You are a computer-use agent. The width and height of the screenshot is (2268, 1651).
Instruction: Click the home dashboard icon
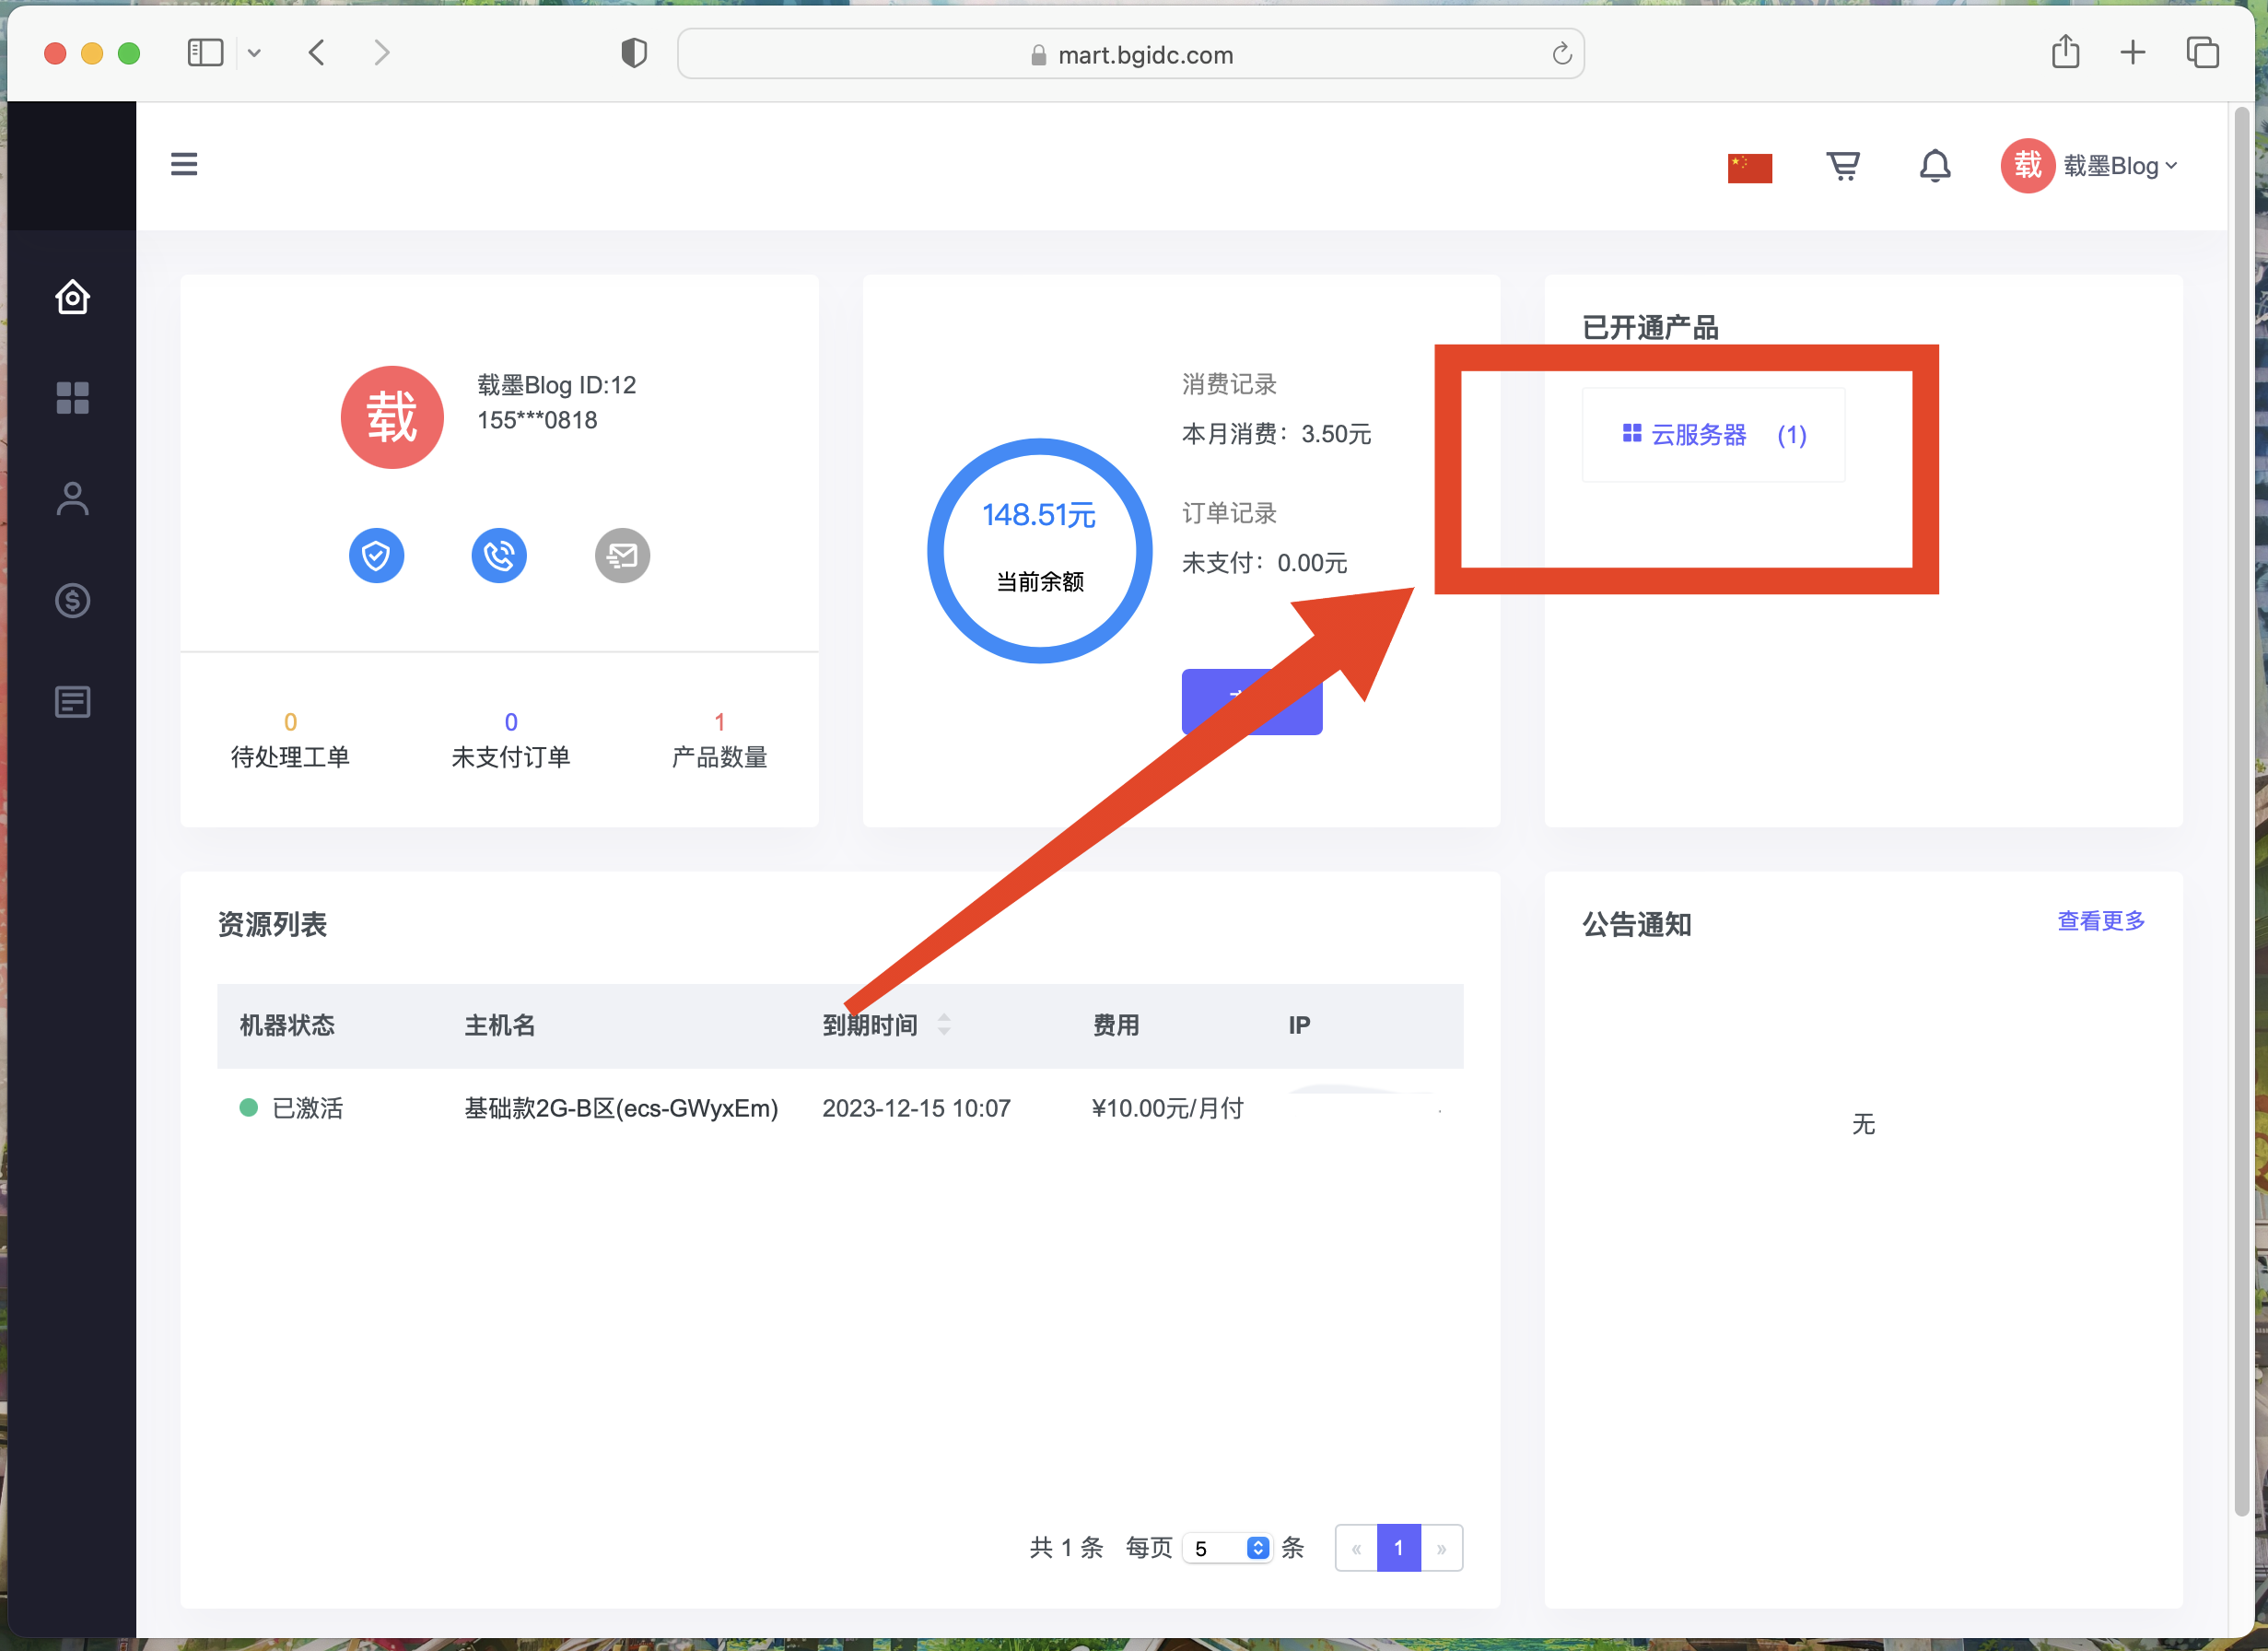tap(70, 294)
